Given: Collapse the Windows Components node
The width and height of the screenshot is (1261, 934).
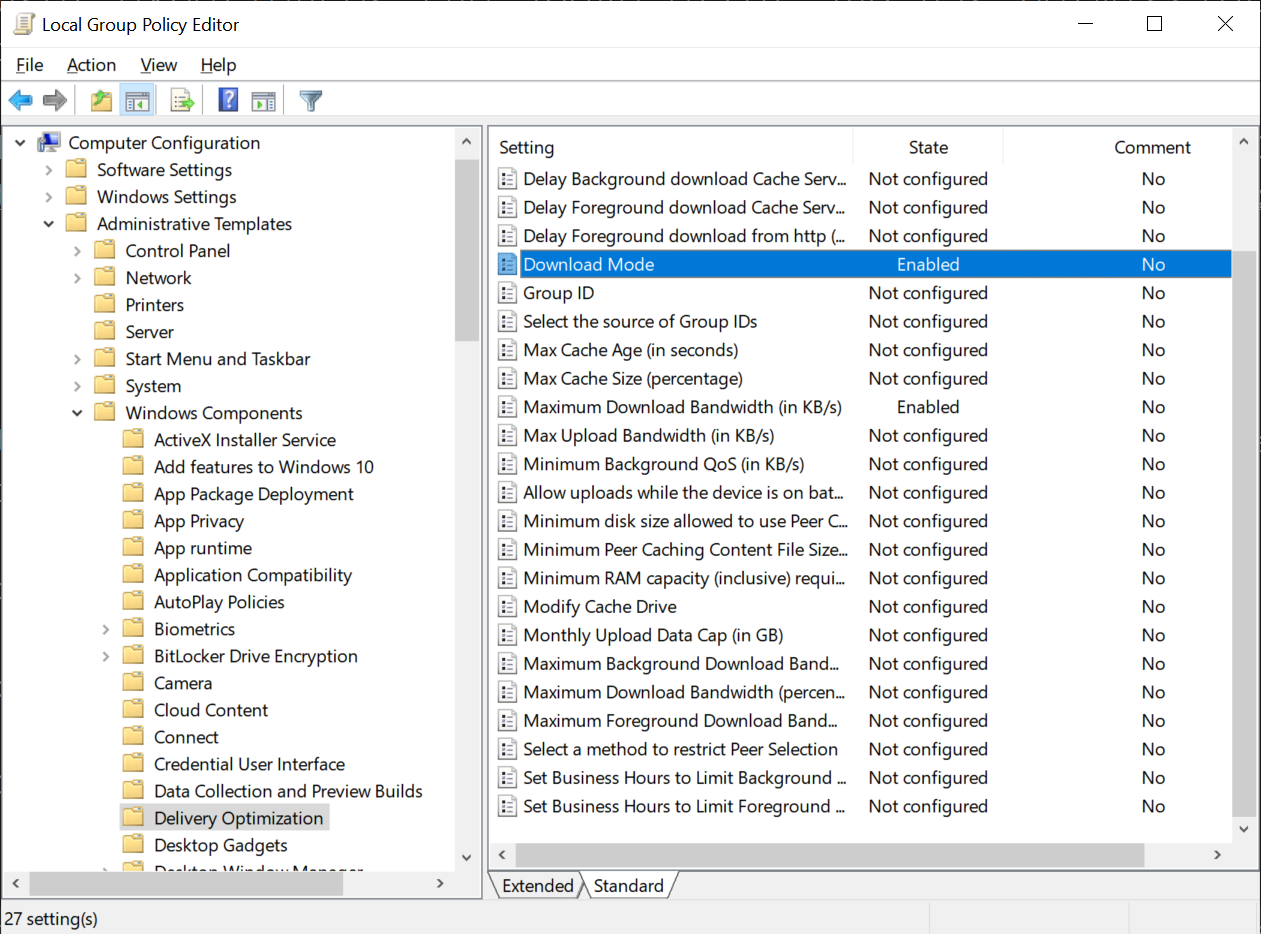Looking at the screenshot, I should (77, 413).
